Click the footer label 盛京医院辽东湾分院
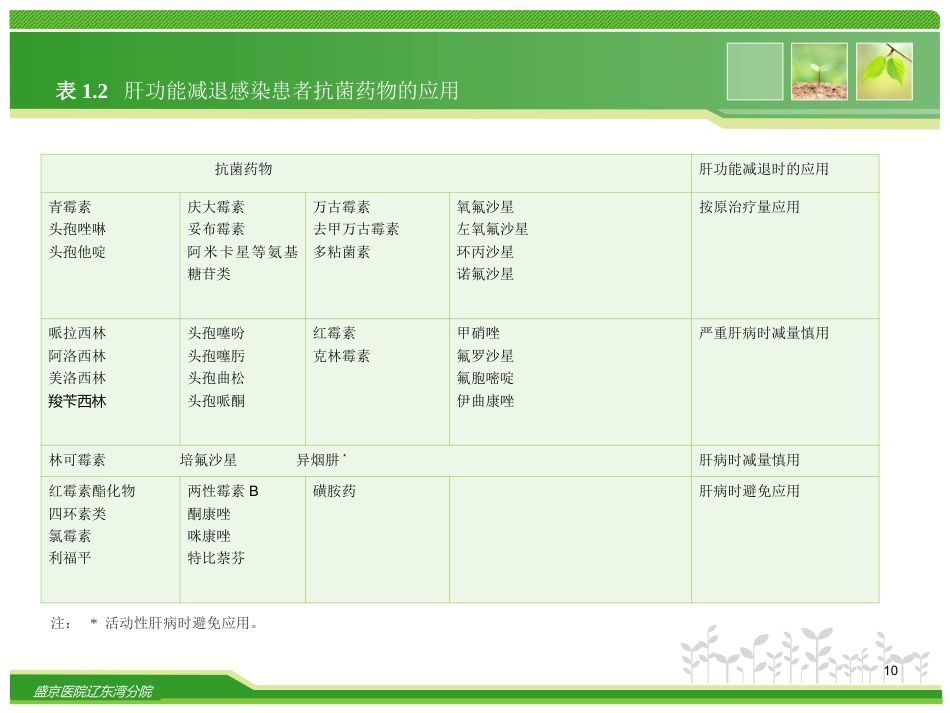This screenshot has height=713, width=950. click(x=93, y=692)
